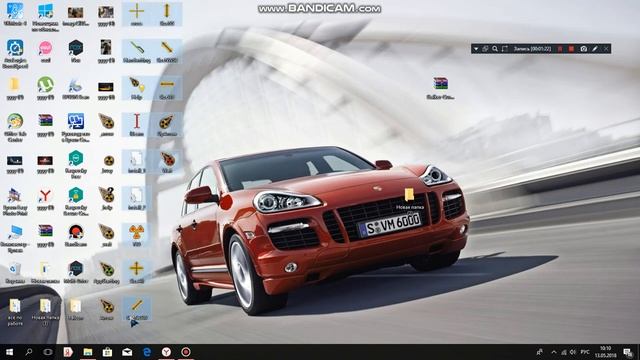Launch Yandex red Я icon on taskbar
Image resolution: width=640 pixels, height=360 pixels.
tap(68, 352)
